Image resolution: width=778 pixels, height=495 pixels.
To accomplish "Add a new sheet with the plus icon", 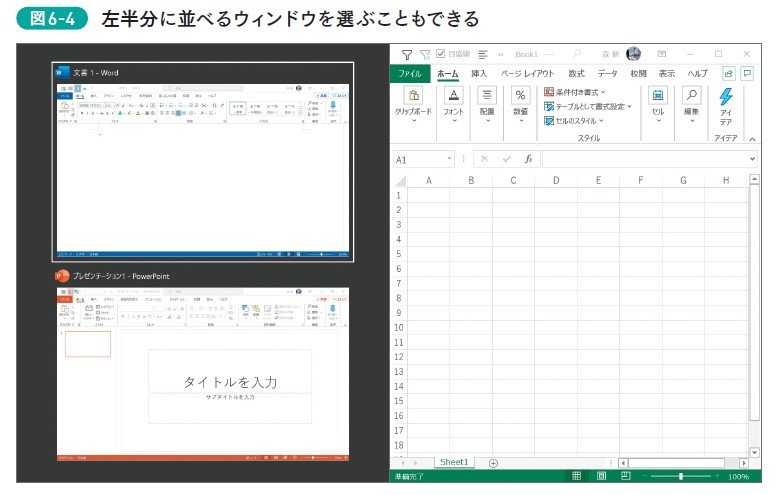I will click(x=493, y=463).
